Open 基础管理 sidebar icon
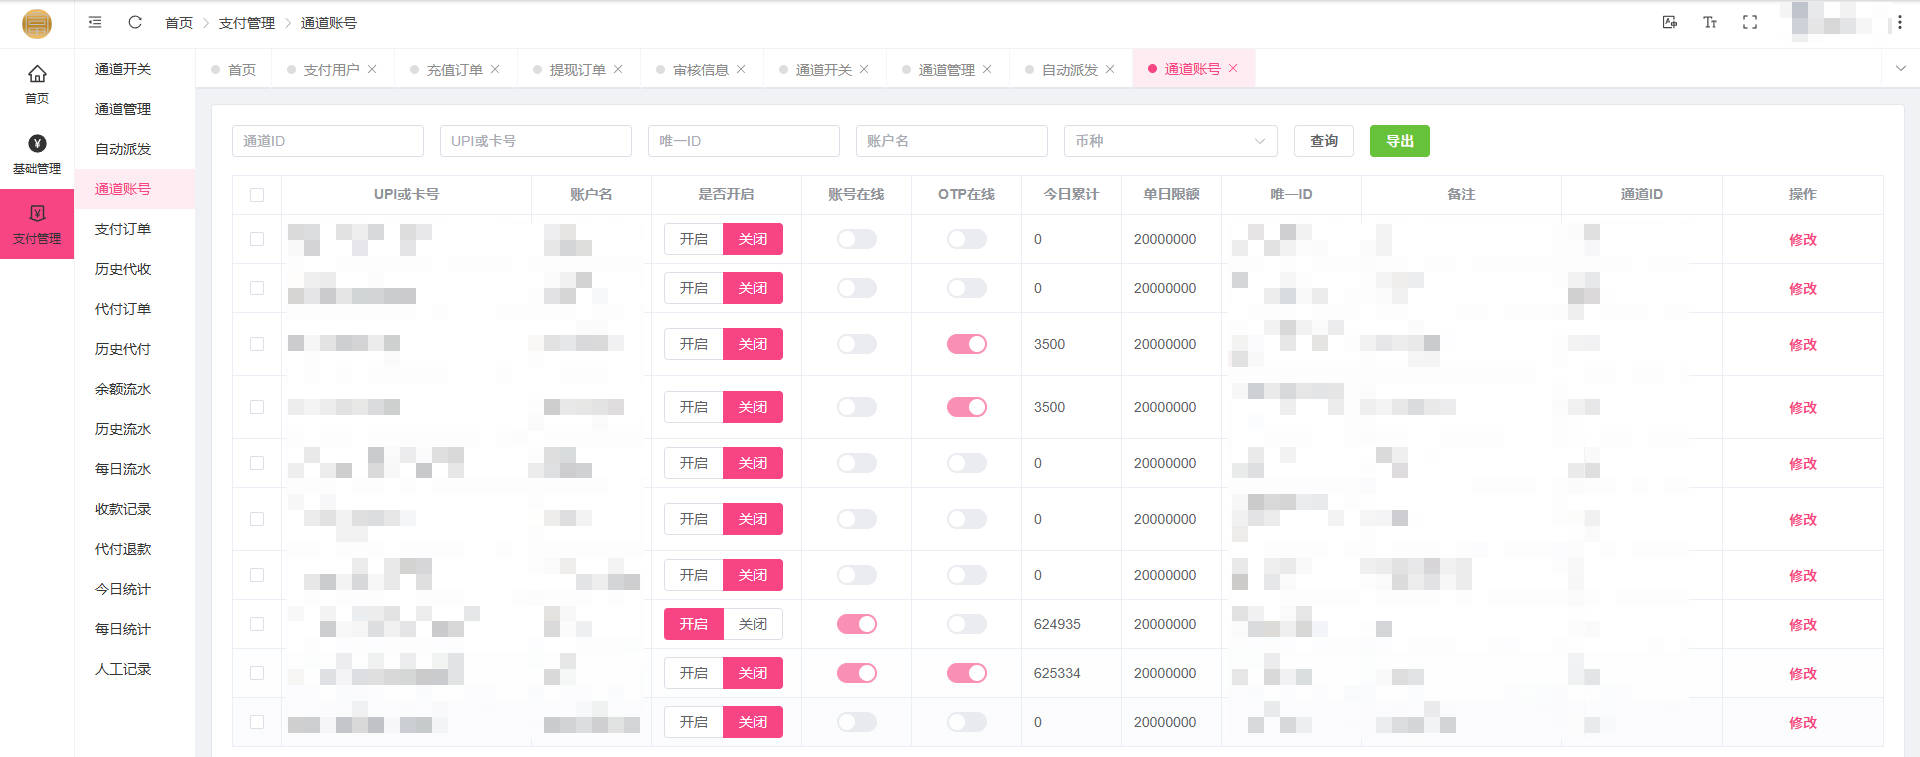Screen dimensions: 1920x757 (x=37, y=154)
